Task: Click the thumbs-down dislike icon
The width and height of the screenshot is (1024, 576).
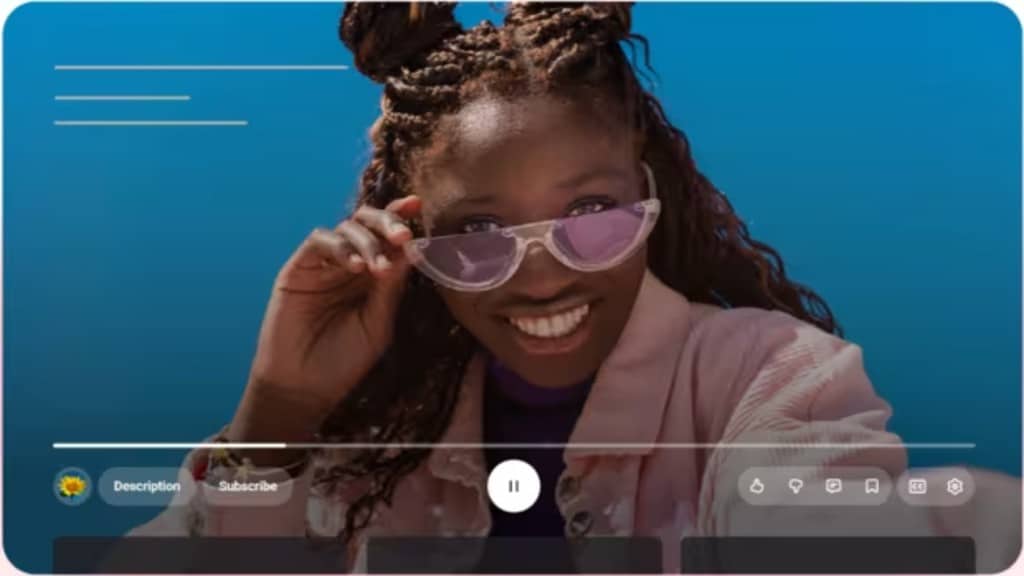Action: (x=795, y=487)
